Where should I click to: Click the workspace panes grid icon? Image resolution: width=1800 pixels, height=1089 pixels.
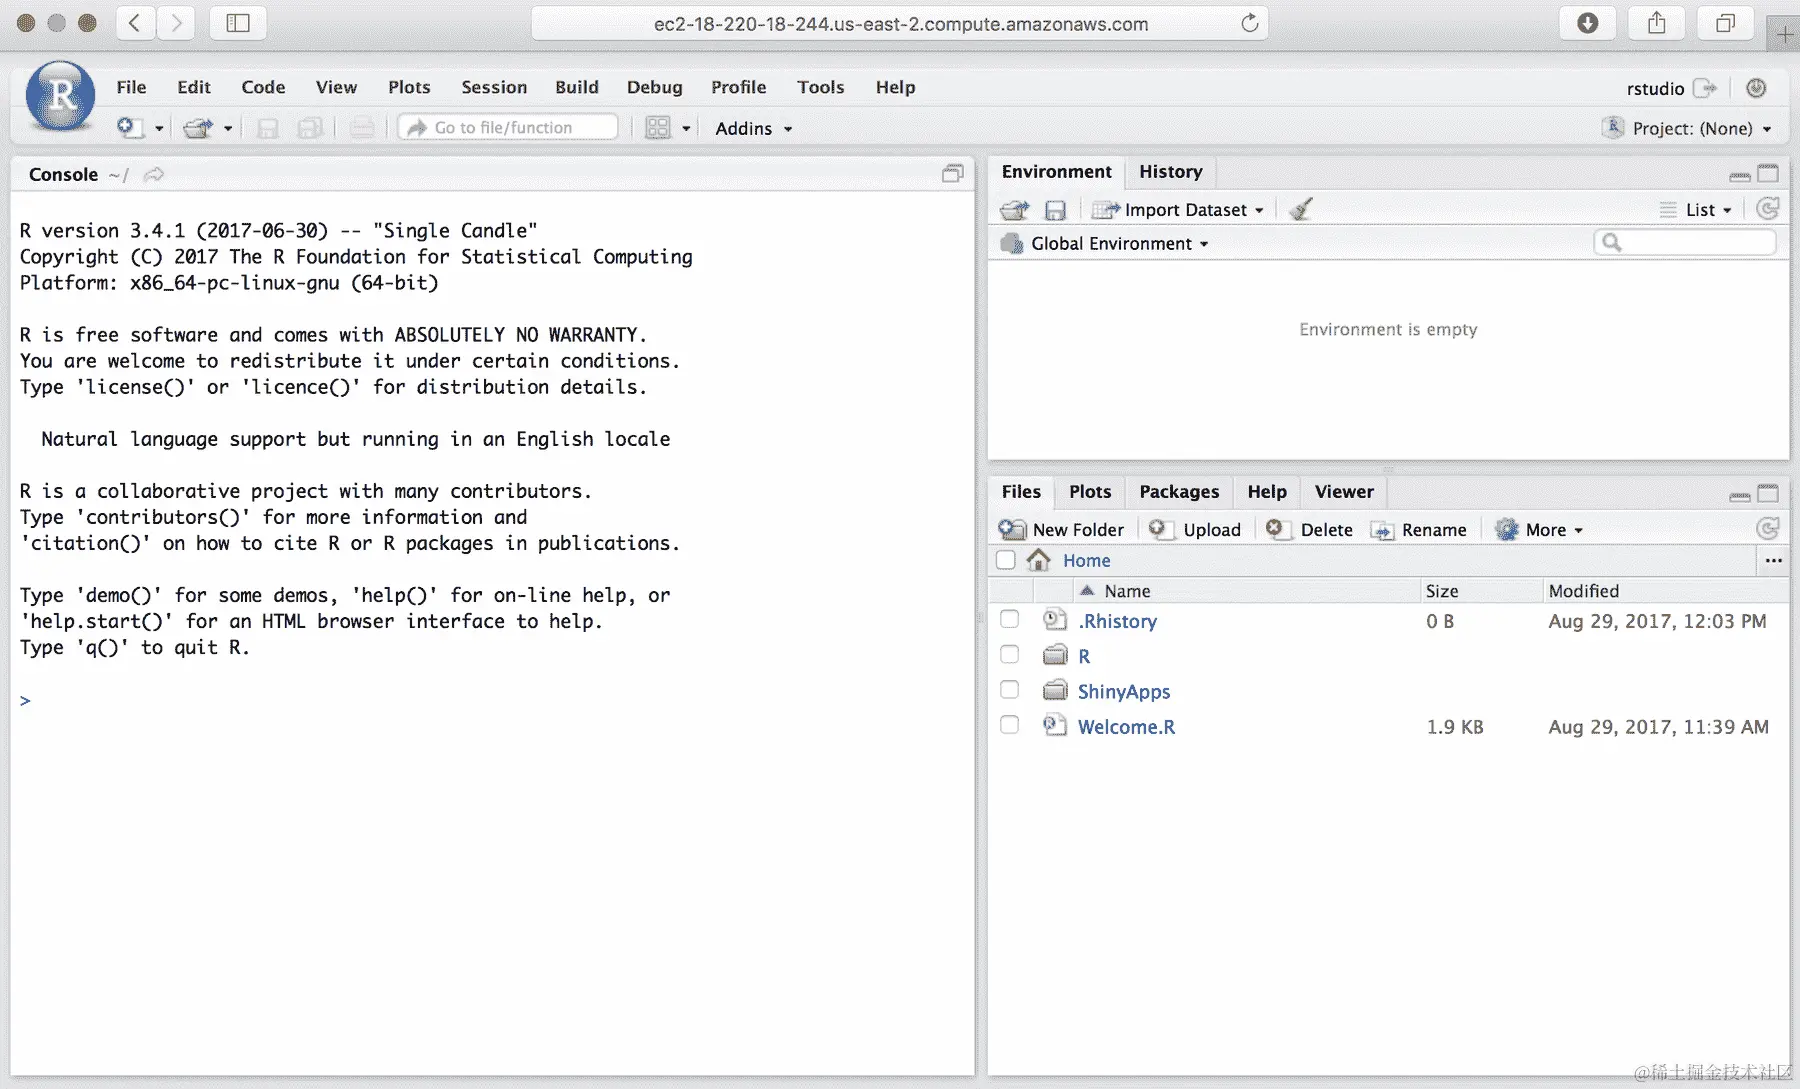(657, 128)
